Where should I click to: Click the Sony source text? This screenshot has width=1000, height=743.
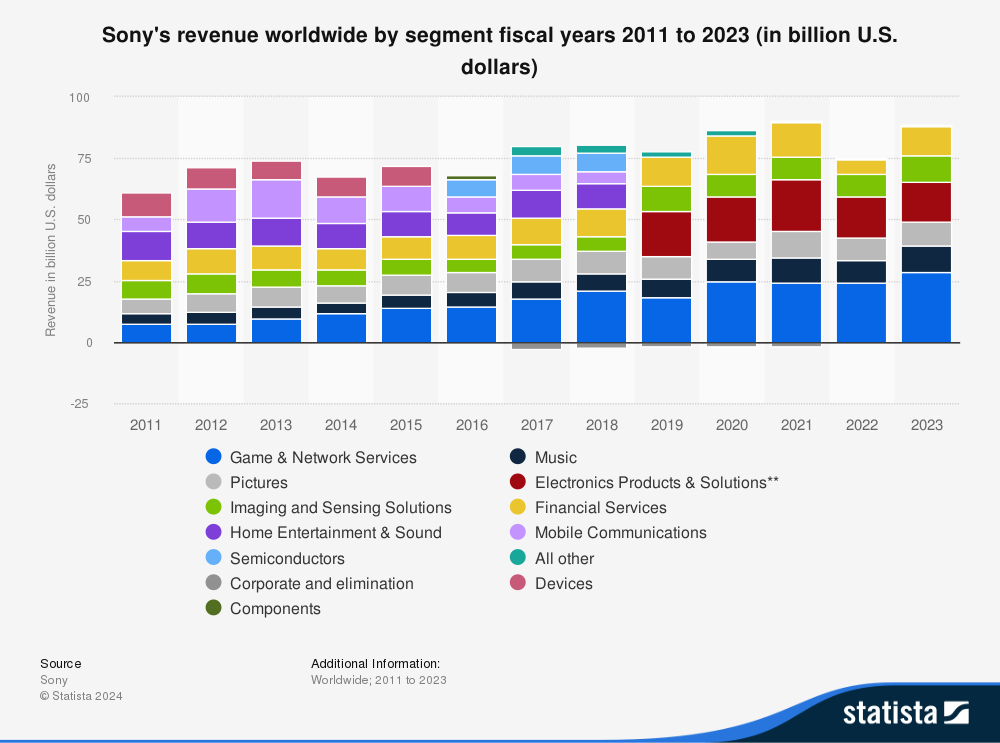coord(54,680)
